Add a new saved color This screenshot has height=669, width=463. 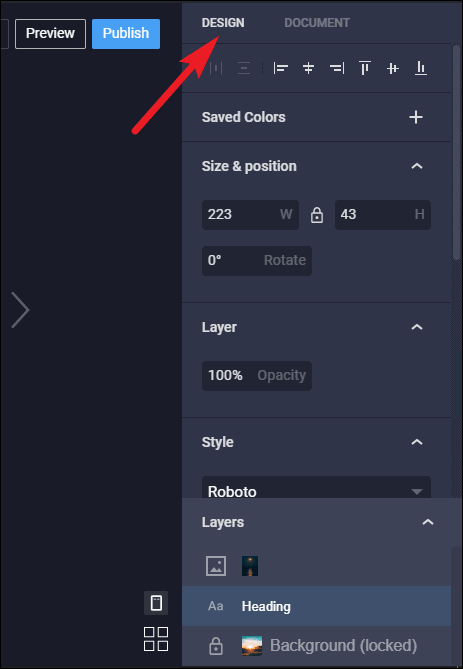point(416,117)
